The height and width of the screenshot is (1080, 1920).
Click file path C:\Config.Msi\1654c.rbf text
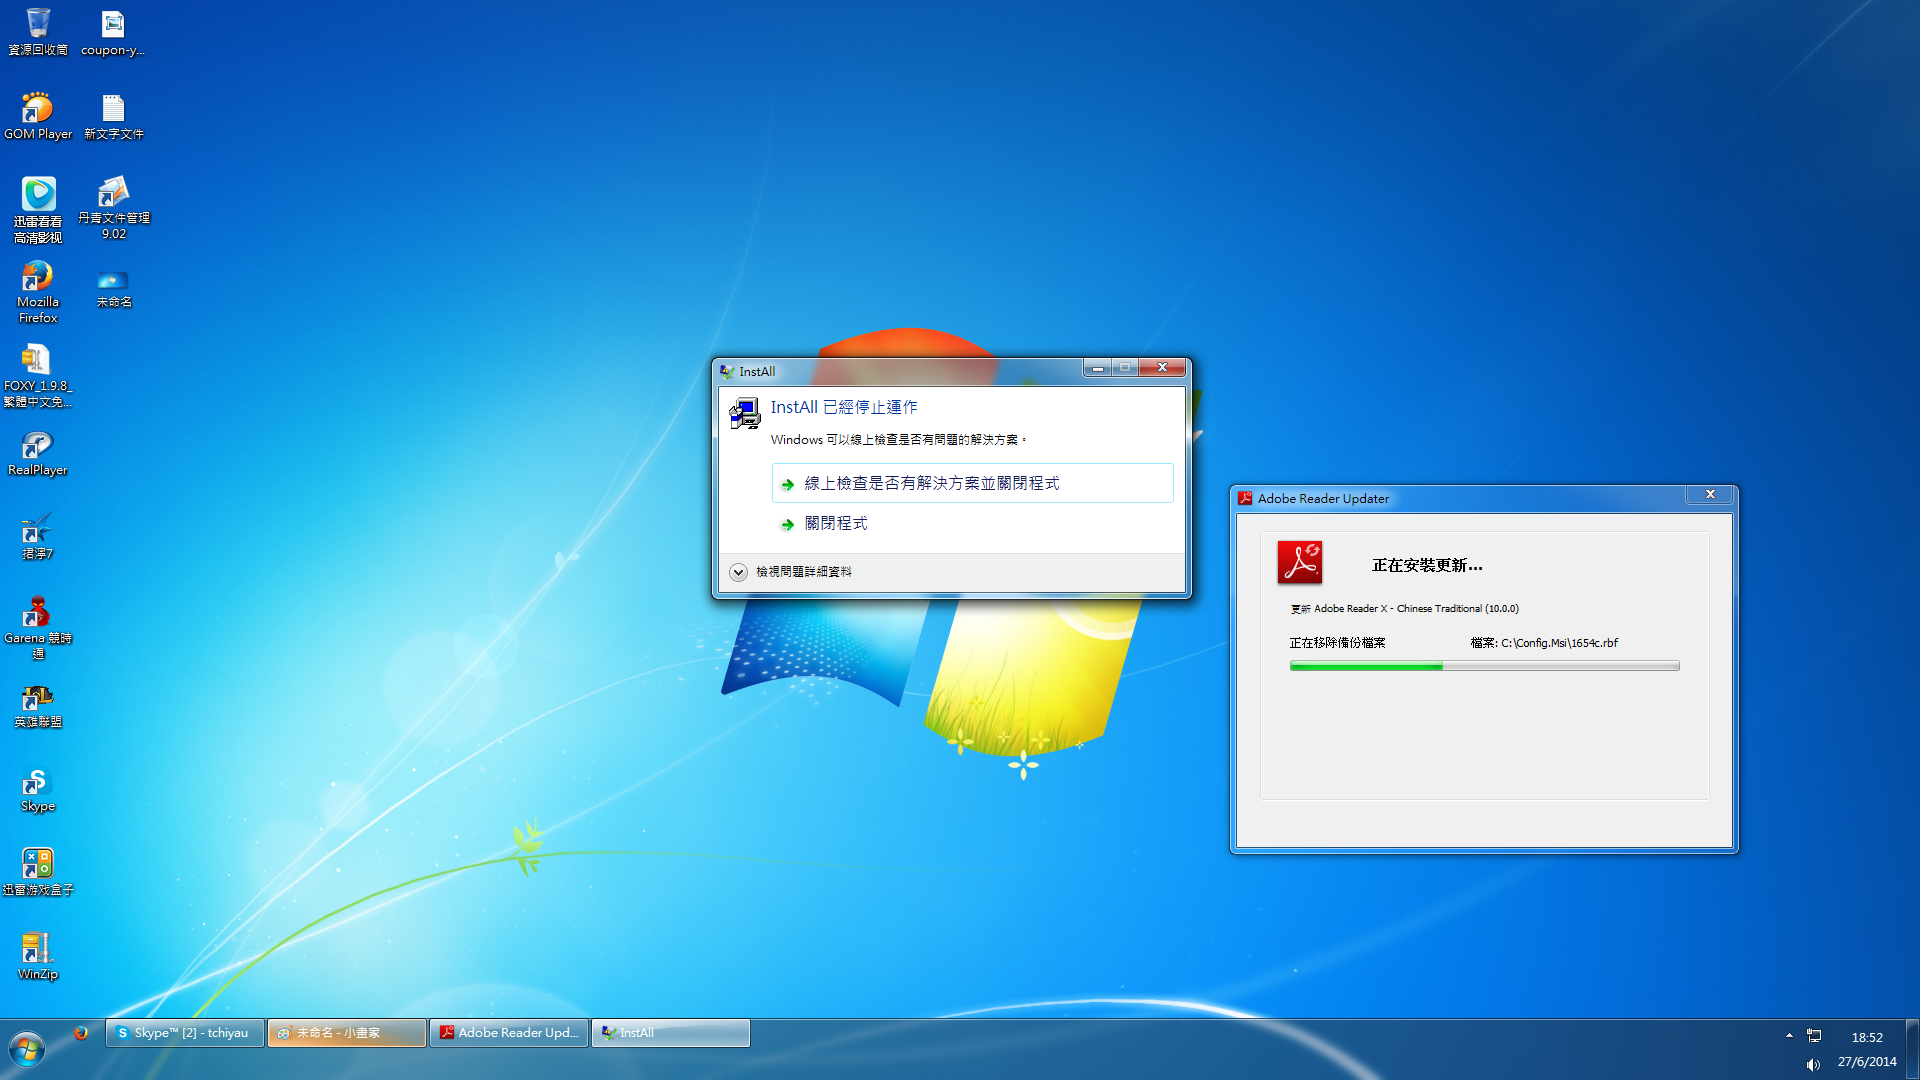click(x=1559, y=643)
